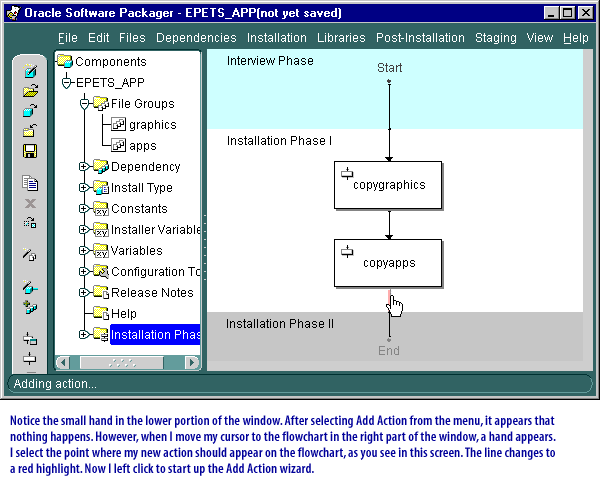
Task: Select the EPETS_APP tree label
Action: (x=110, y=83)
